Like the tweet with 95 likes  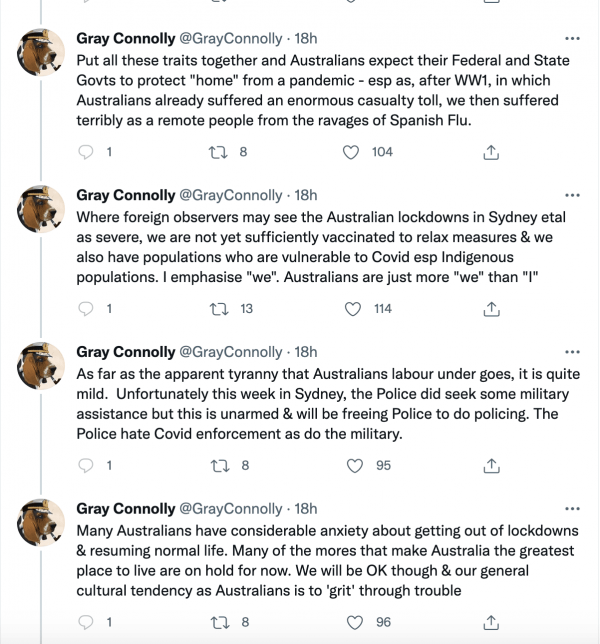click(355, 466)
